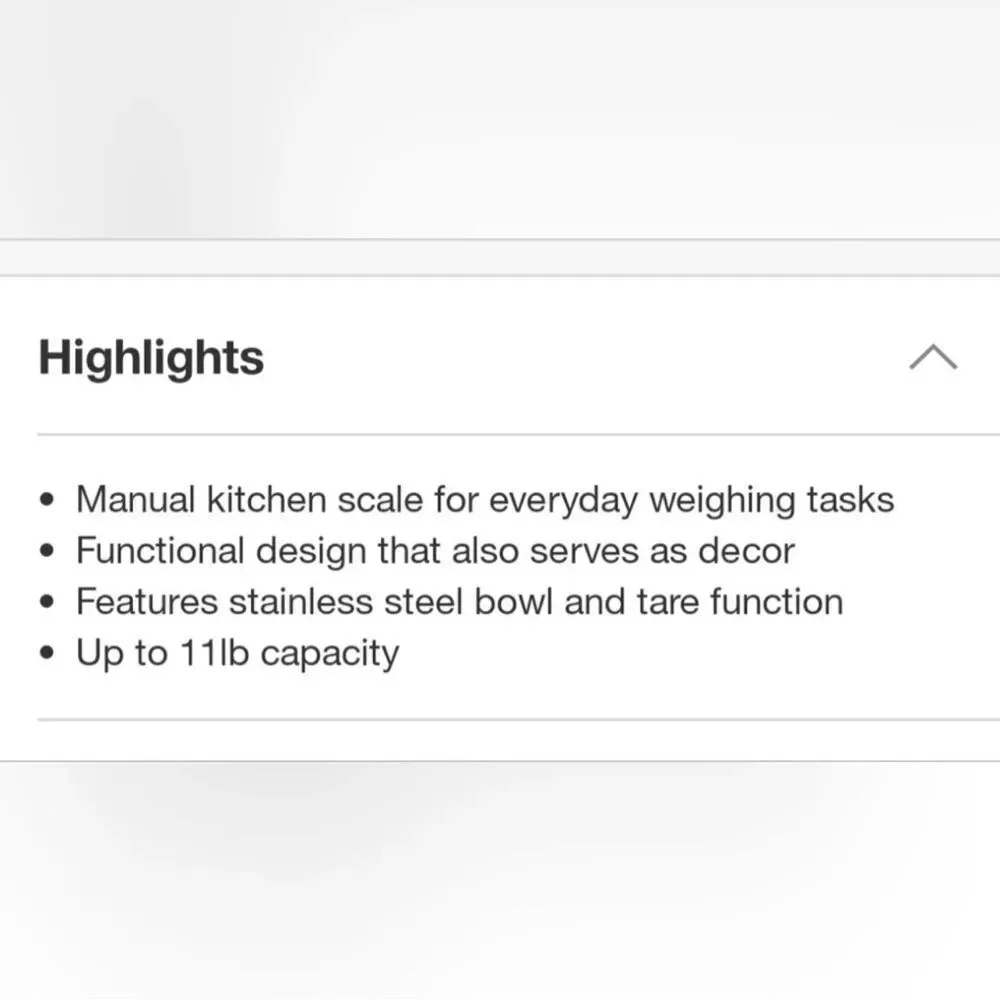
Task: Collapse the Highlights section using the chevron
Action: tap(933, 357)
